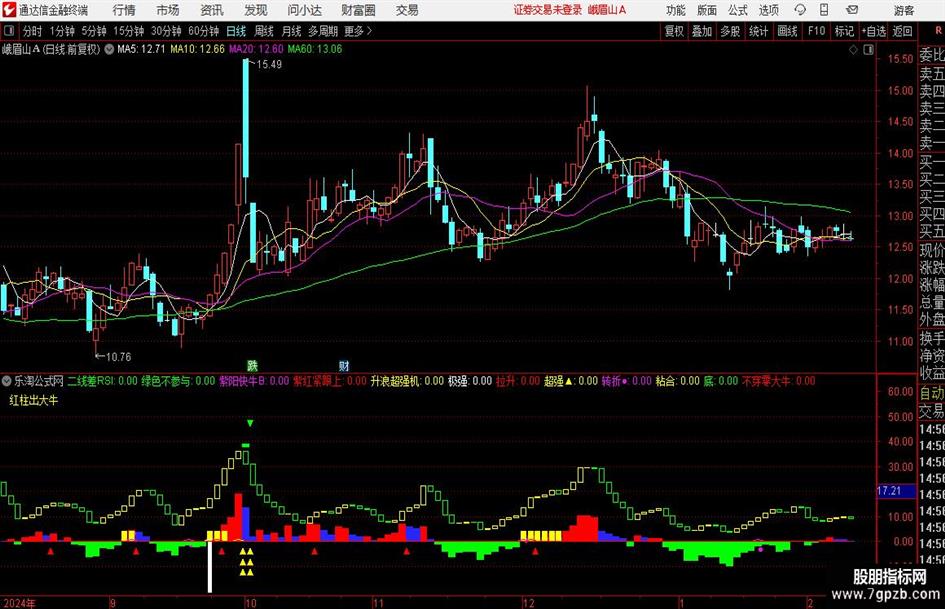The image size is (945, 609).
Task: Open F10 company info
Action: [816, 31]
